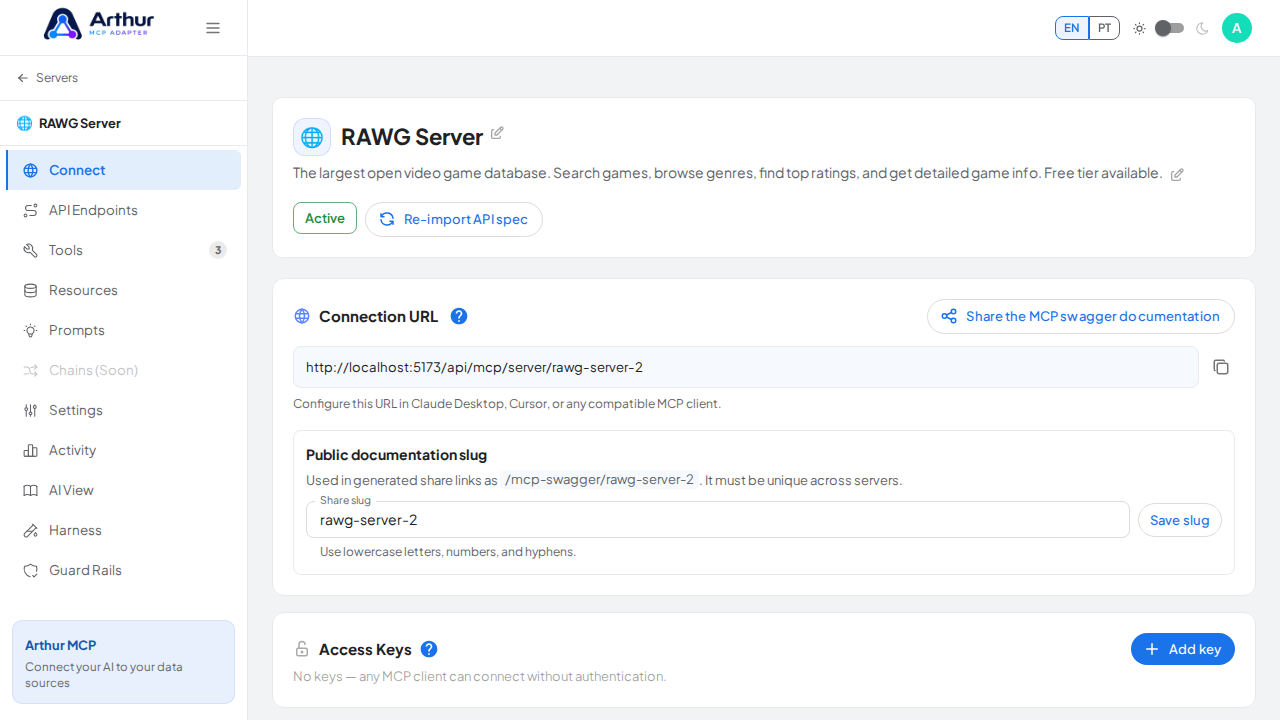Click the Public documentation slug heading
This screenshot has height=720, width=1280.
[x=396, y=455]
